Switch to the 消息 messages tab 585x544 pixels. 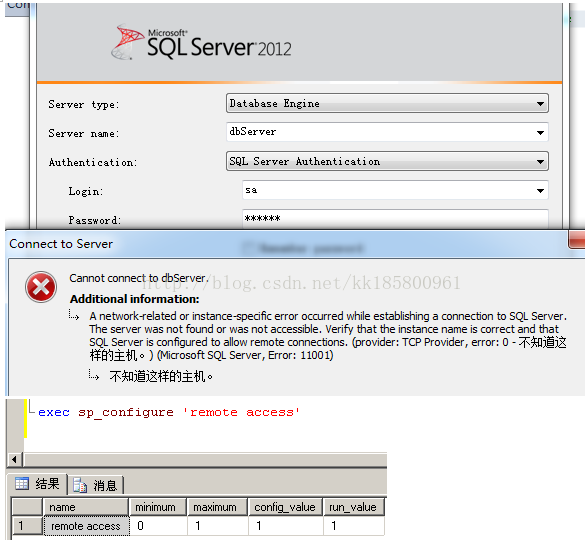point(96,485)
